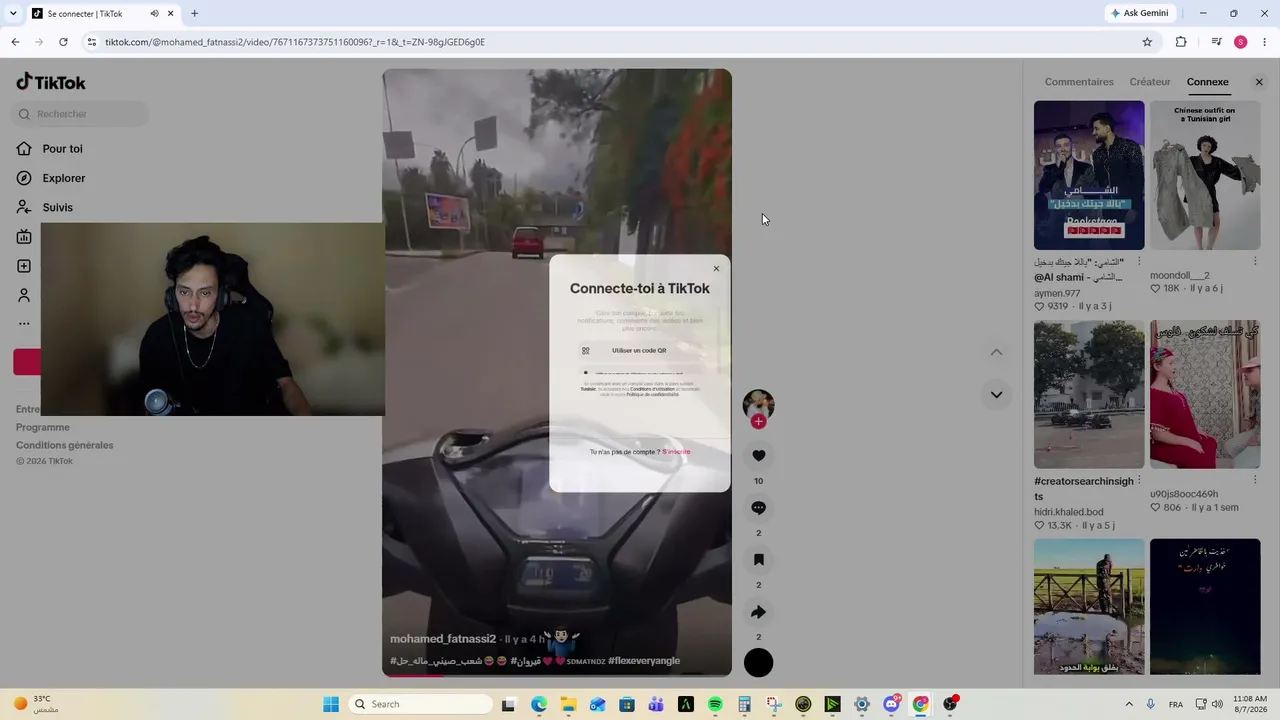Open Microsoft Edge from taskbar
Viewport: 1280px width, 720px height.
[x=539, y=704]
